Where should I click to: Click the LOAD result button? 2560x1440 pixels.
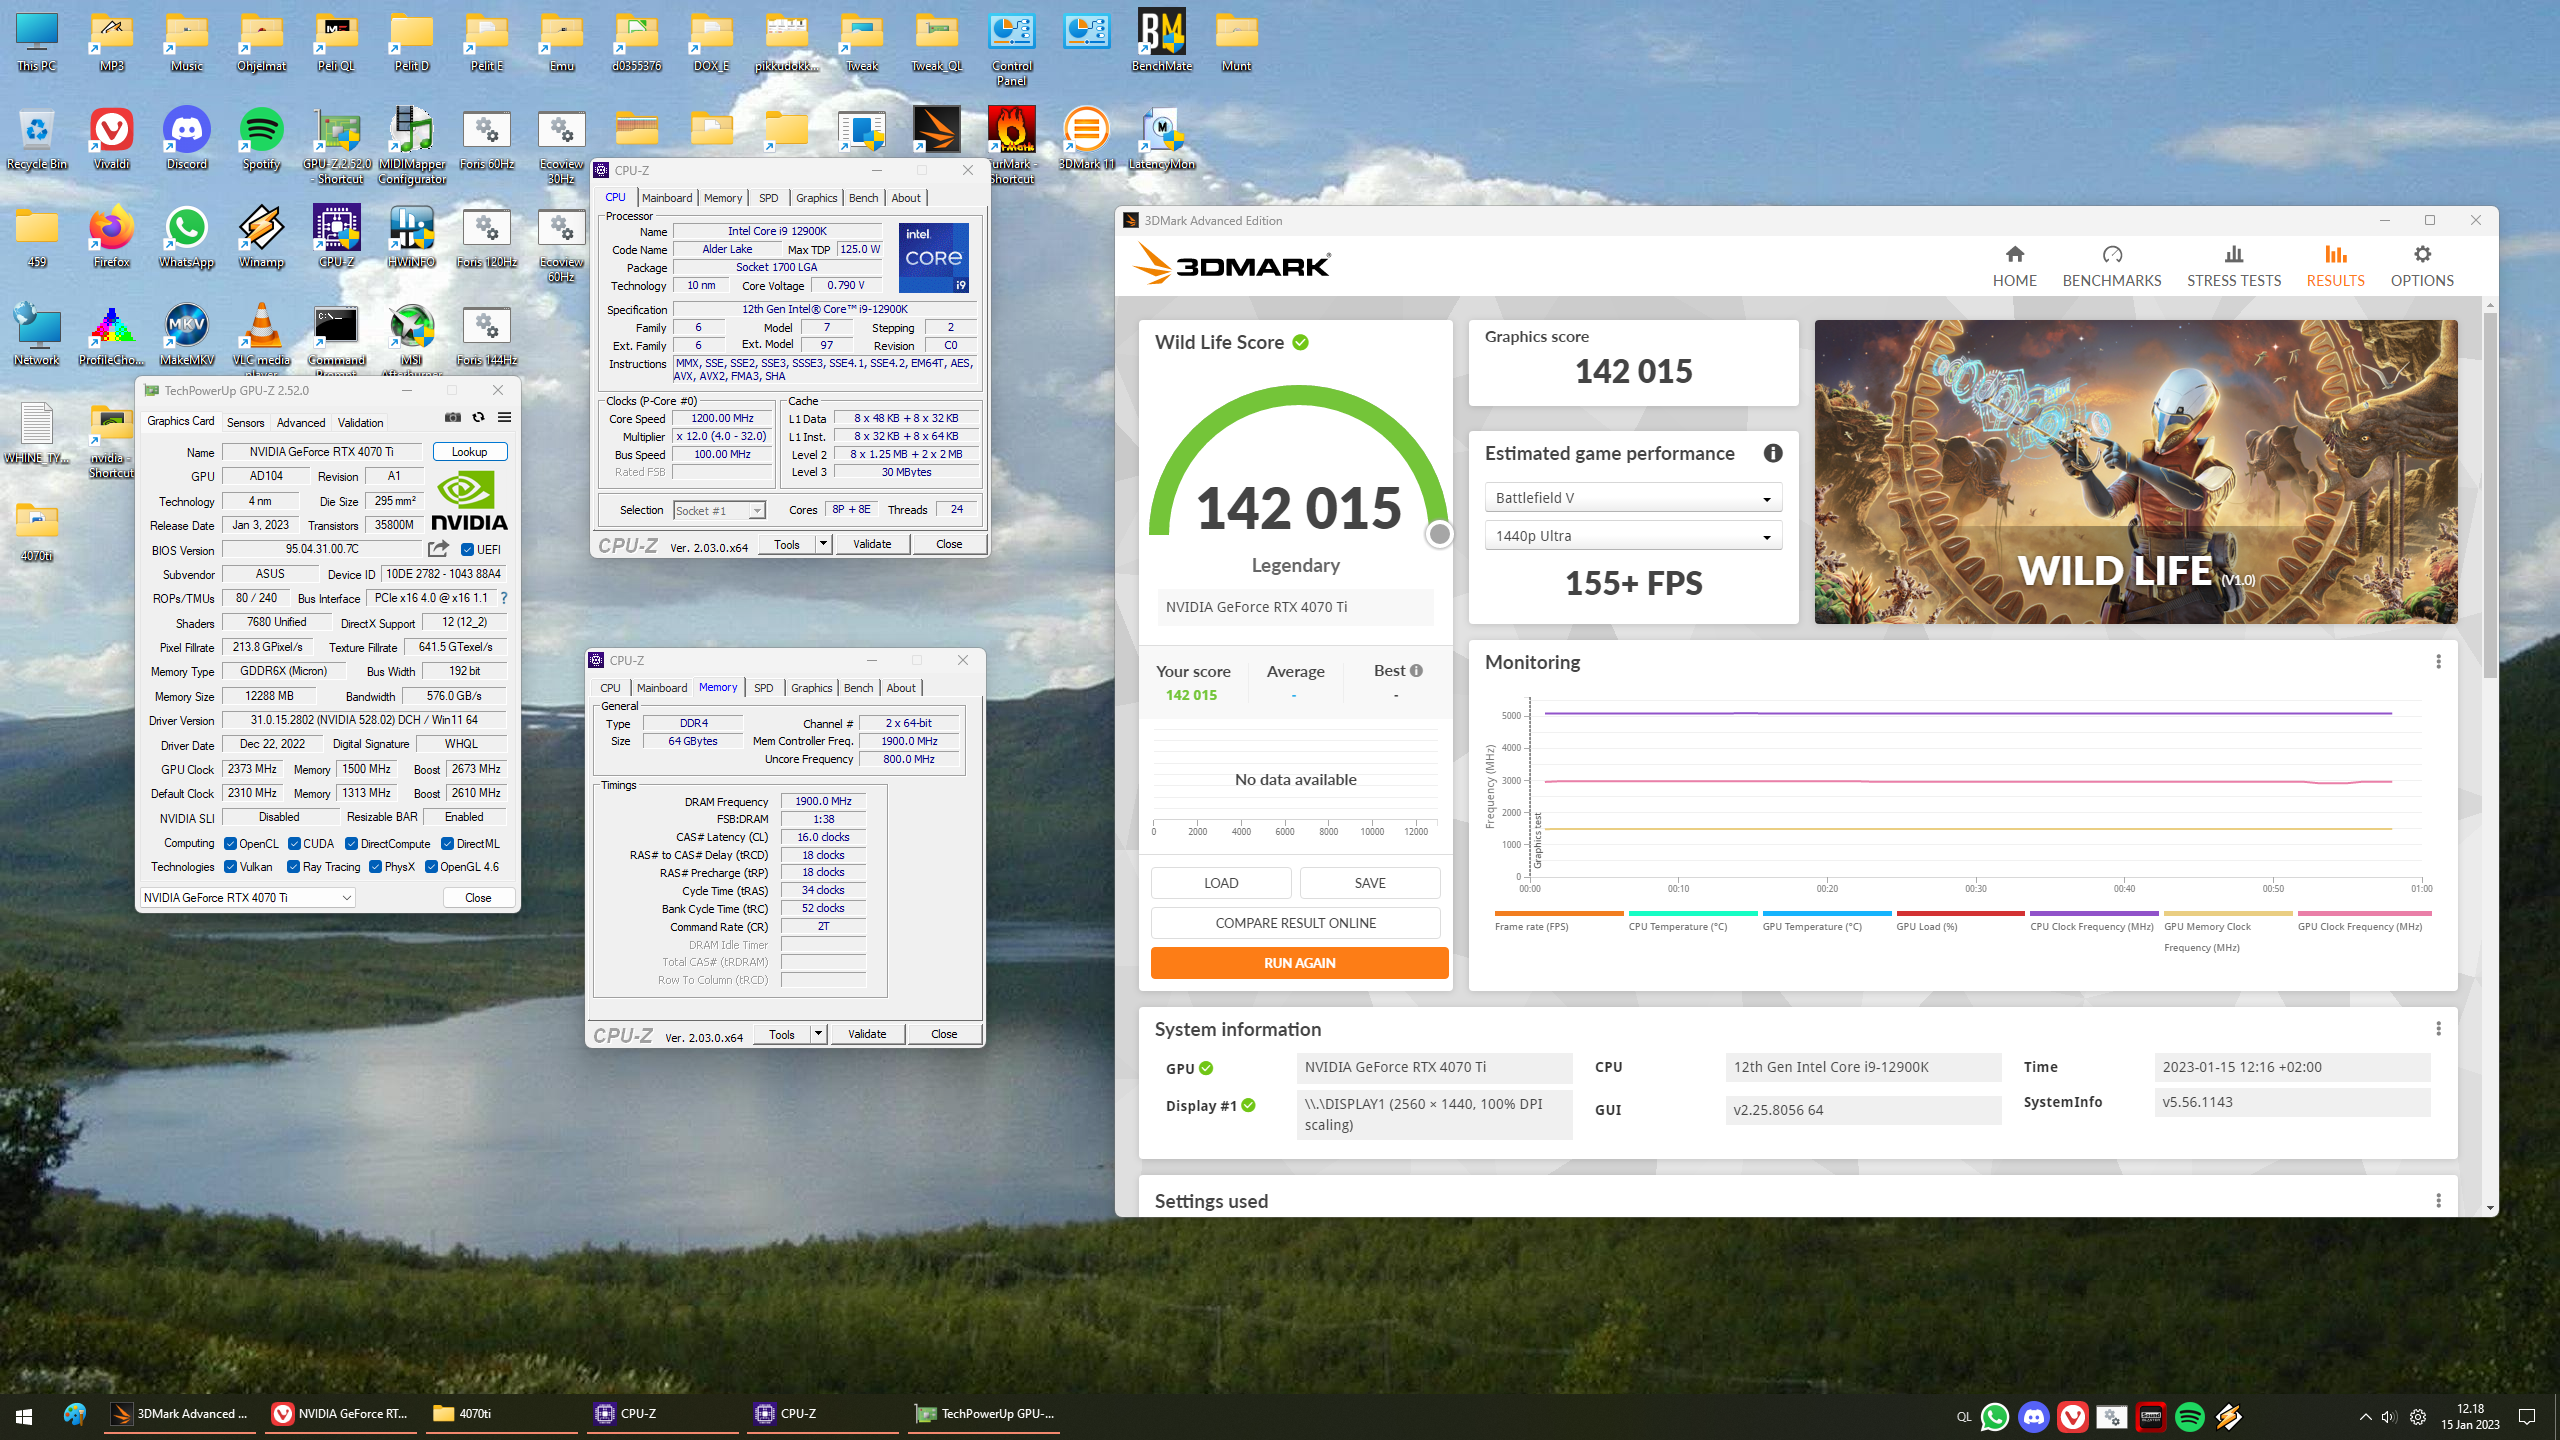pos(1220,883)
